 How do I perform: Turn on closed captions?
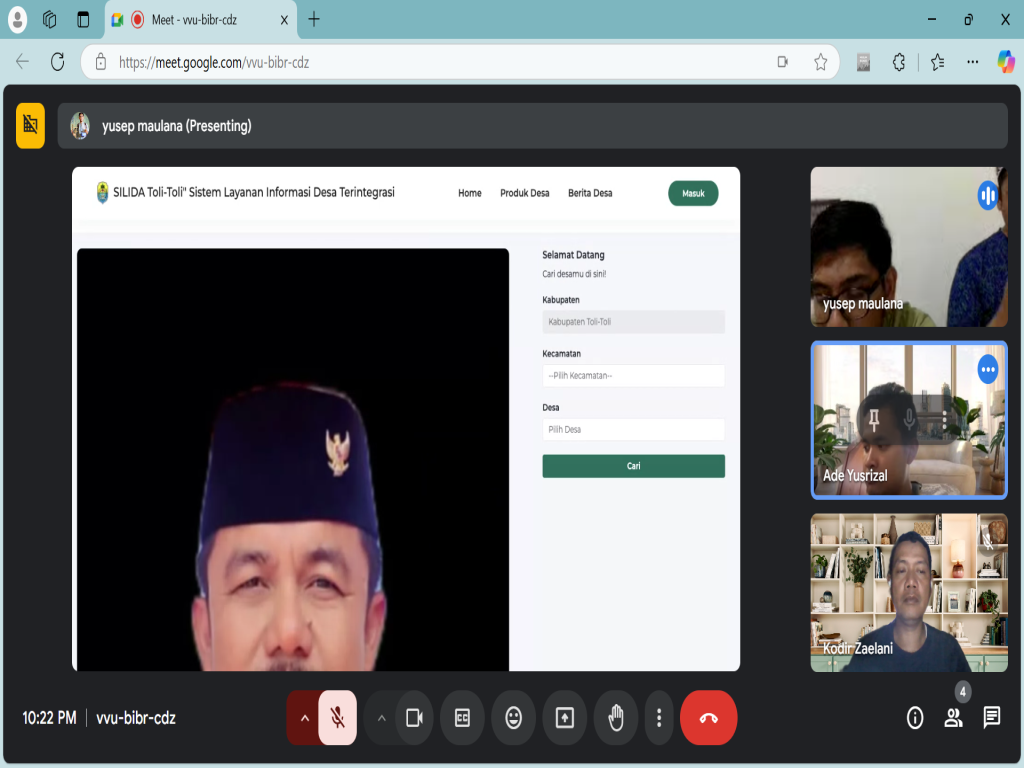462,718
